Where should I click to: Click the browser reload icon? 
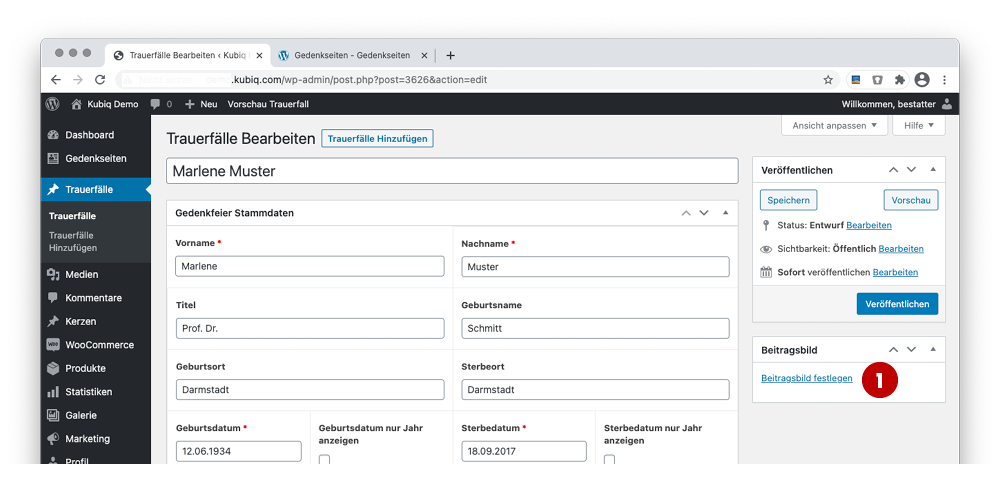point(100,79)
